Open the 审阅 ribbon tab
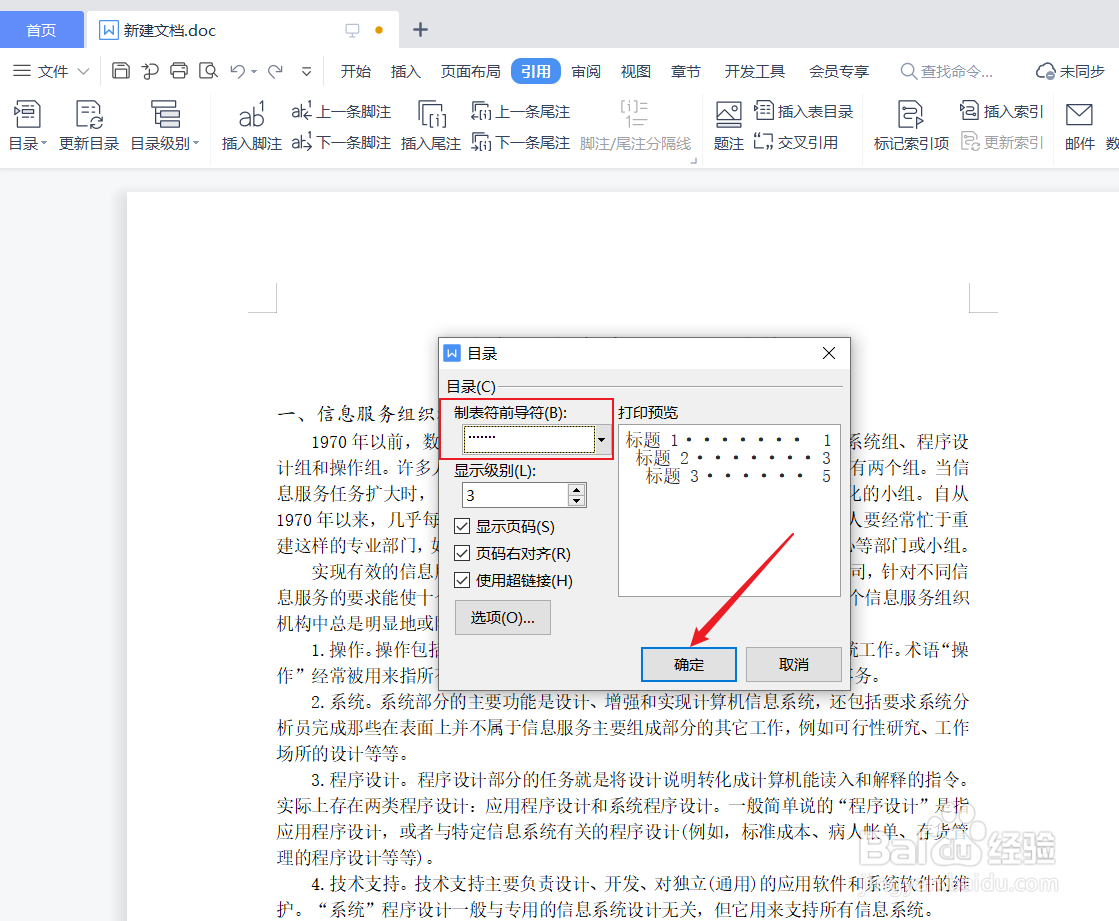The height and width of the screenshot is (921, 1119). pos(586,71)
